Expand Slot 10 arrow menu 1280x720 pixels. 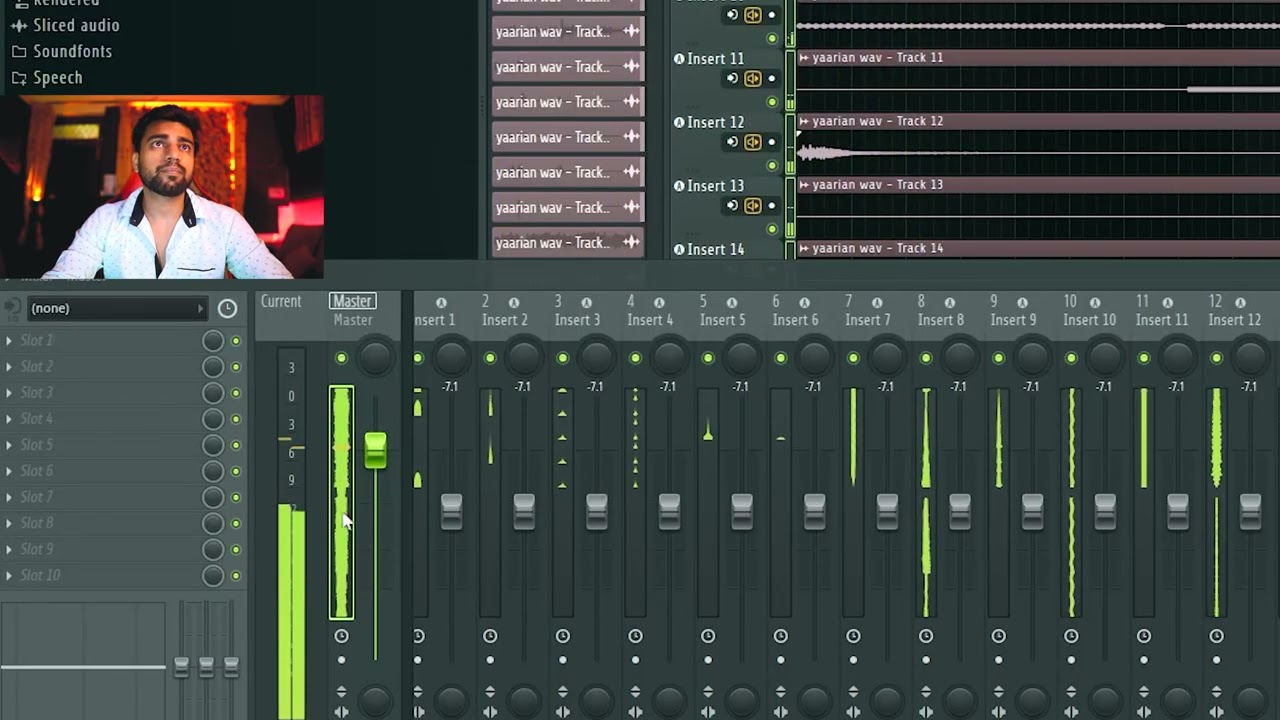[9, 575]
